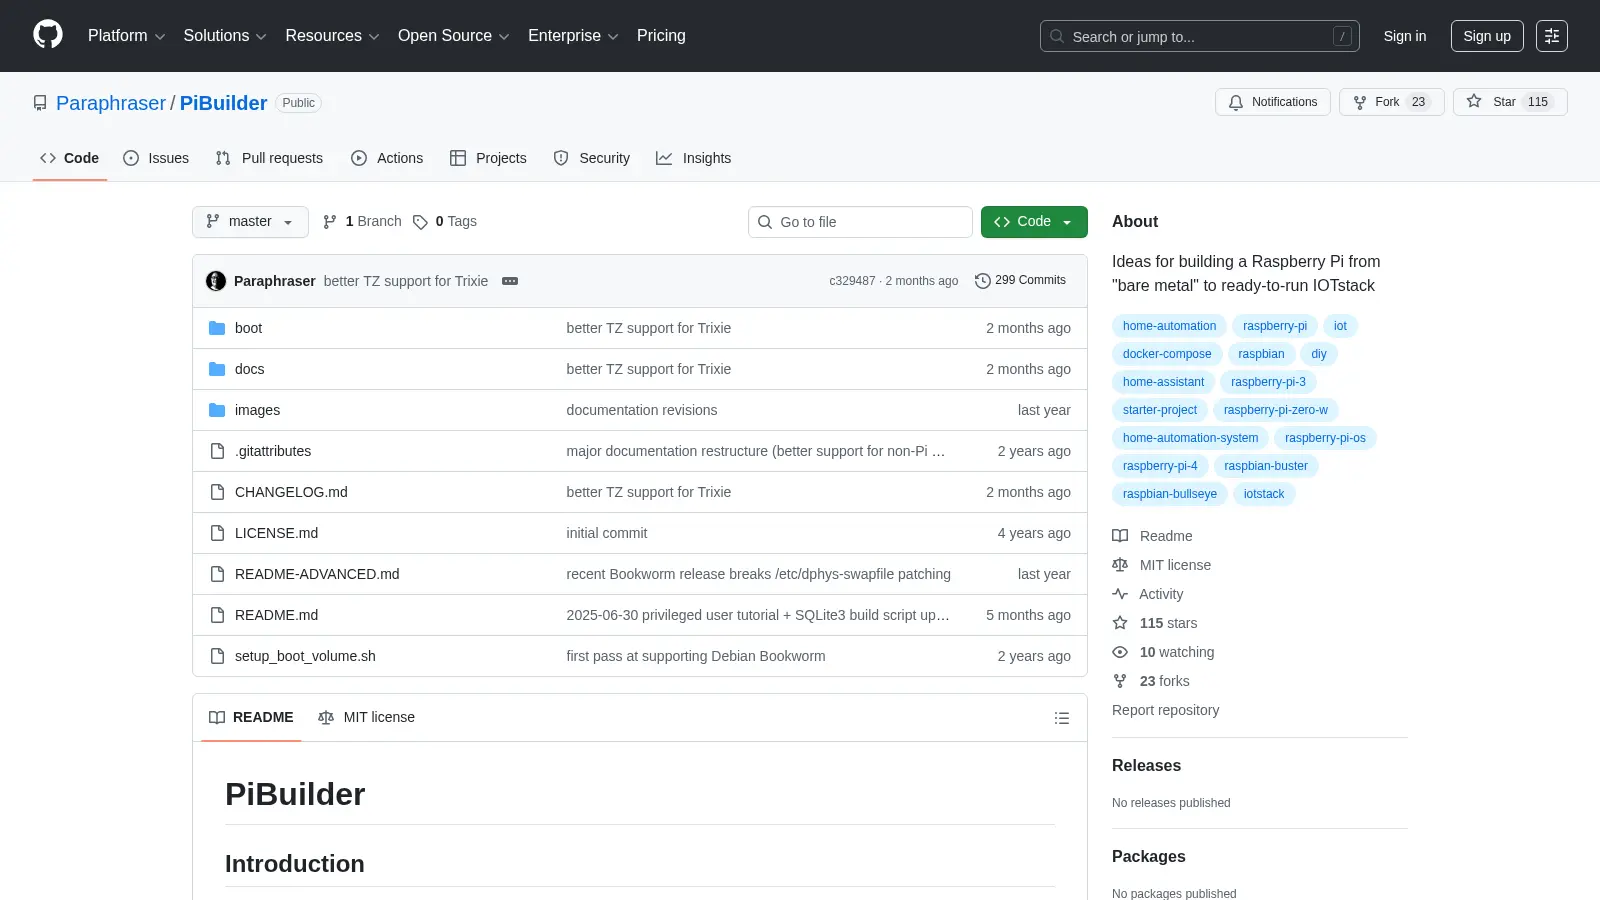The image size is (1600, 900).
Task: Open the Insights tab
Action: coord(694,158)
